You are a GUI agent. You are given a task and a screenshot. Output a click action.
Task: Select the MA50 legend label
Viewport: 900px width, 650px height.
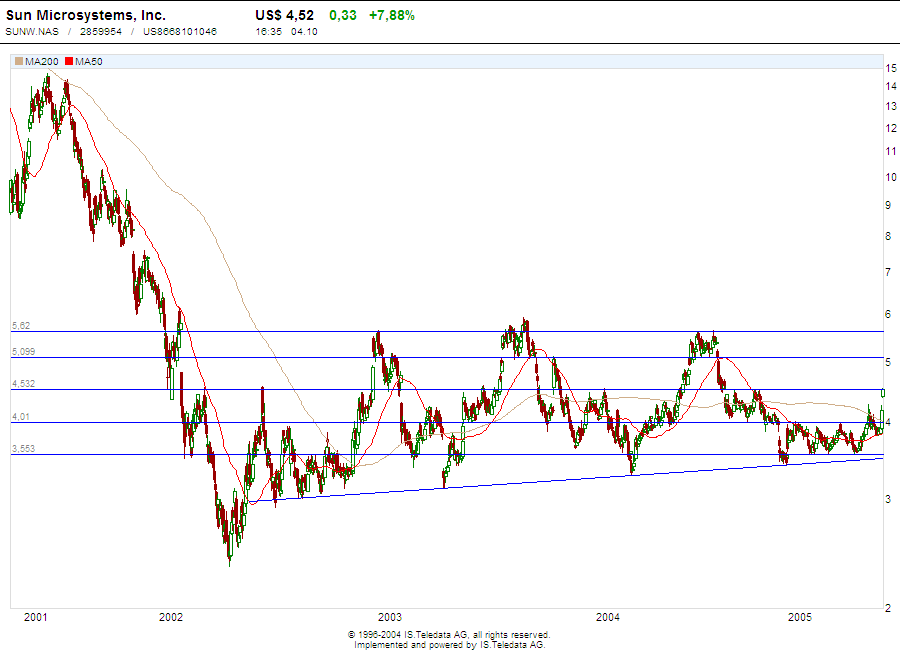click(x=89, y=61)
